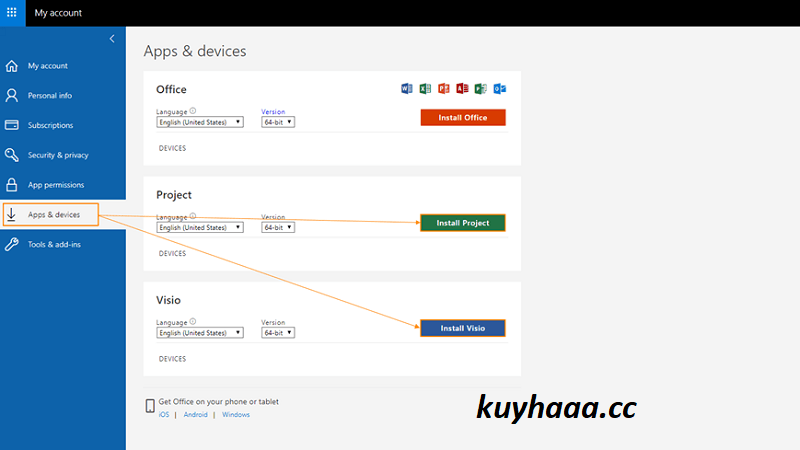
Task: Open App permissions page
Action: click(56, 185)
